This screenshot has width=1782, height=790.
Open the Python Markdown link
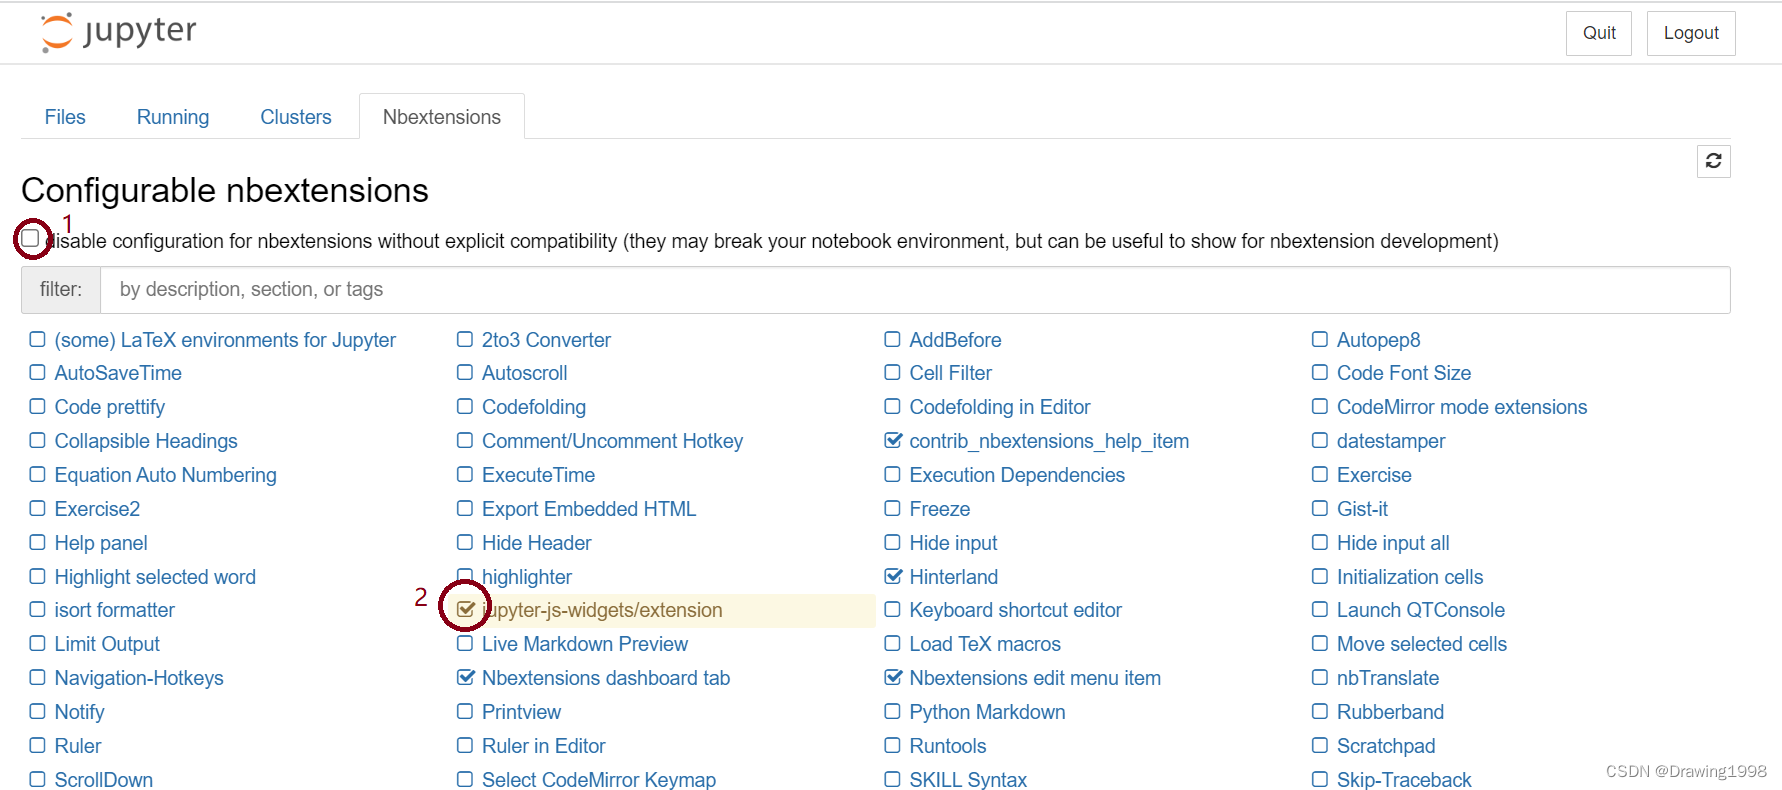pyautogui.click(x=988, y=712)
